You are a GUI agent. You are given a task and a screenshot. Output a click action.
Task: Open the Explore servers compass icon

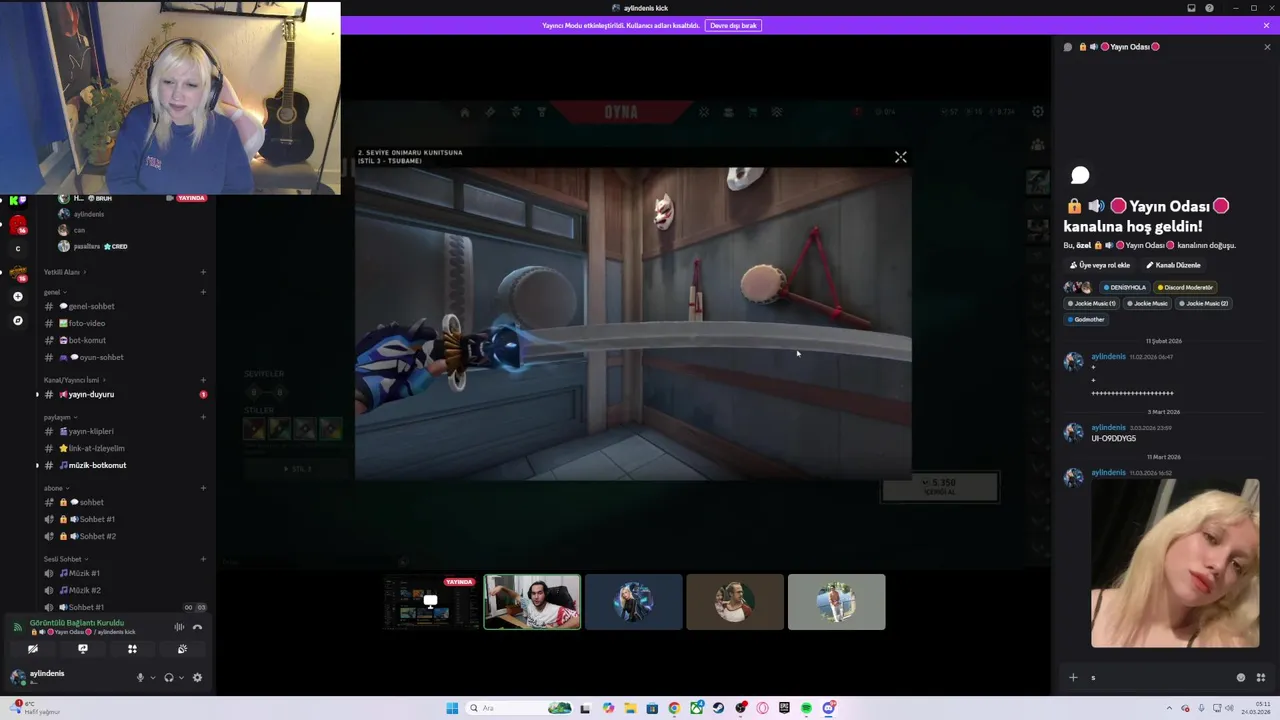tap(17, 321)
